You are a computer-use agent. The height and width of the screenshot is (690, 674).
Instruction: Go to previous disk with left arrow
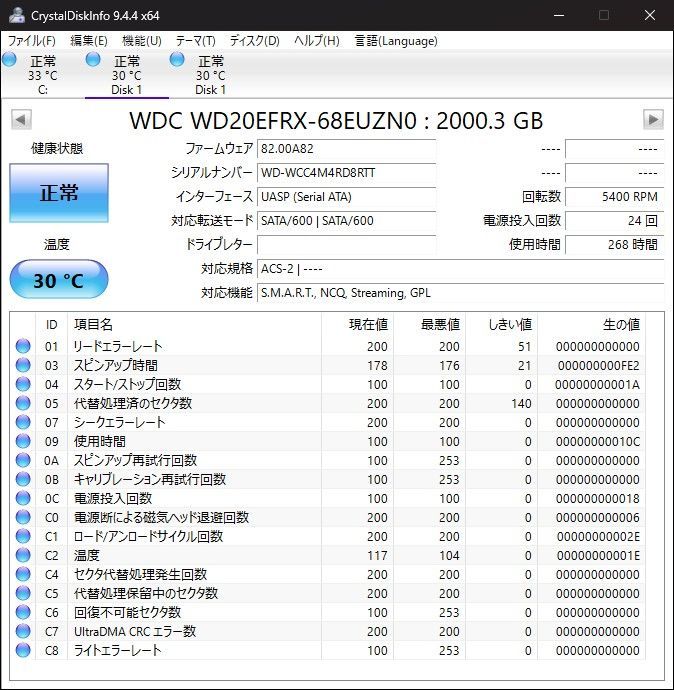(20, 120)
